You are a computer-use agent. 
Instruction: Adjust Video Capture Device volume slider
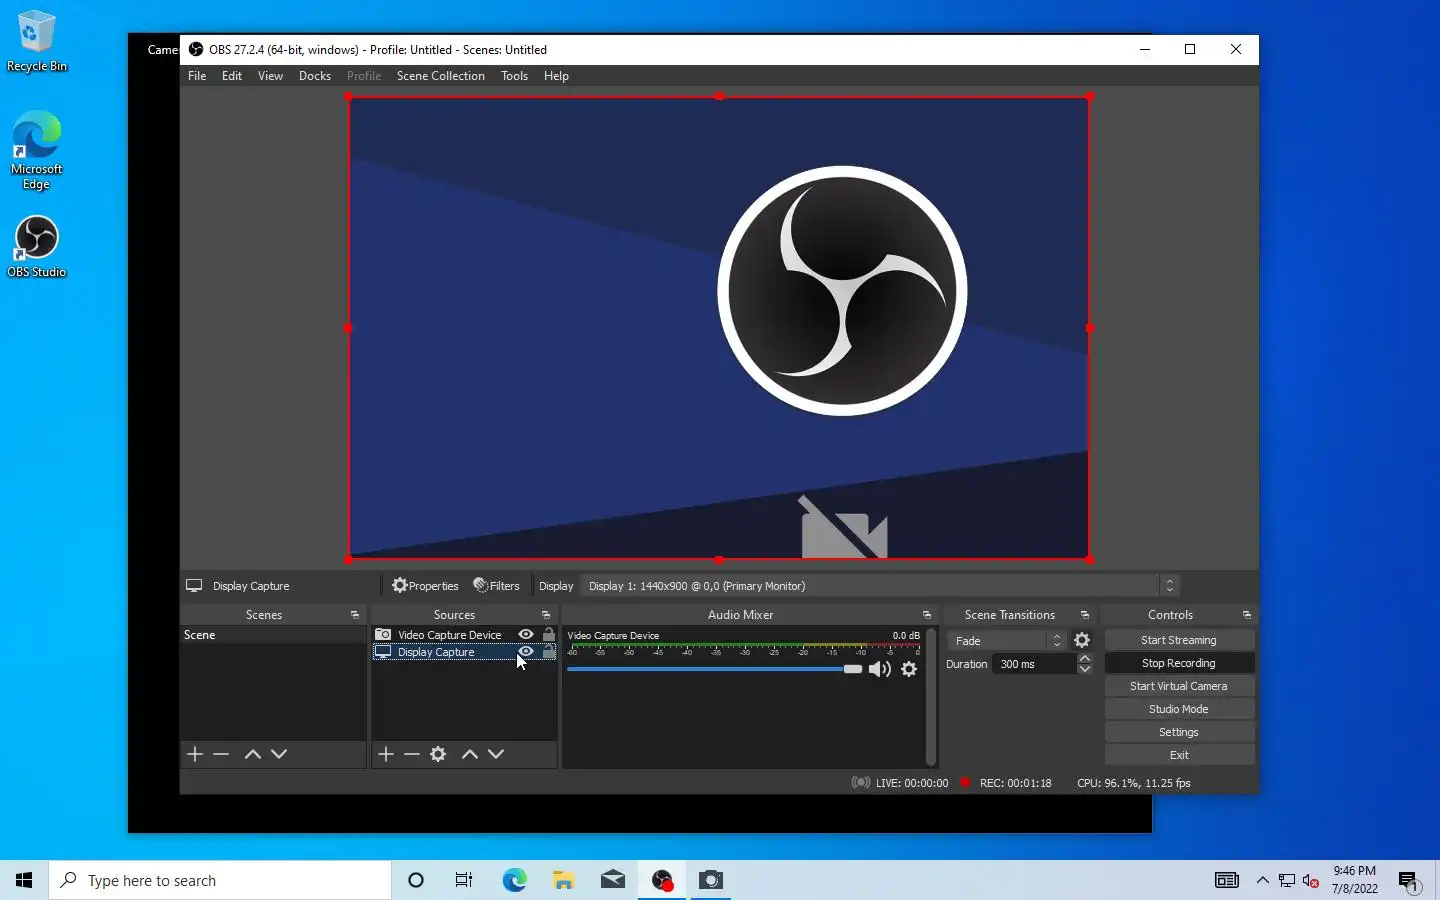click(x=714, y=669)
